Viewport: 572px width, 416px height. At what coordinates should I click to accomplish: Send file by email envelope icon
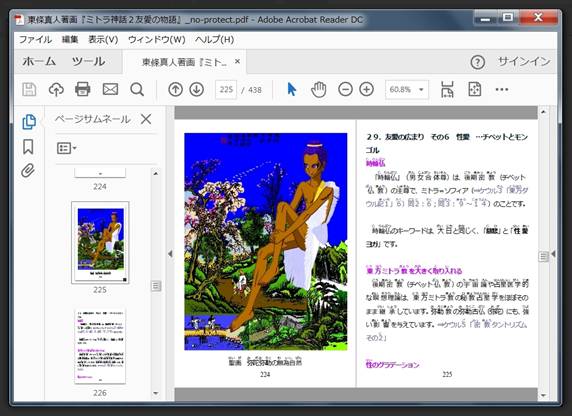coord(110,89)
